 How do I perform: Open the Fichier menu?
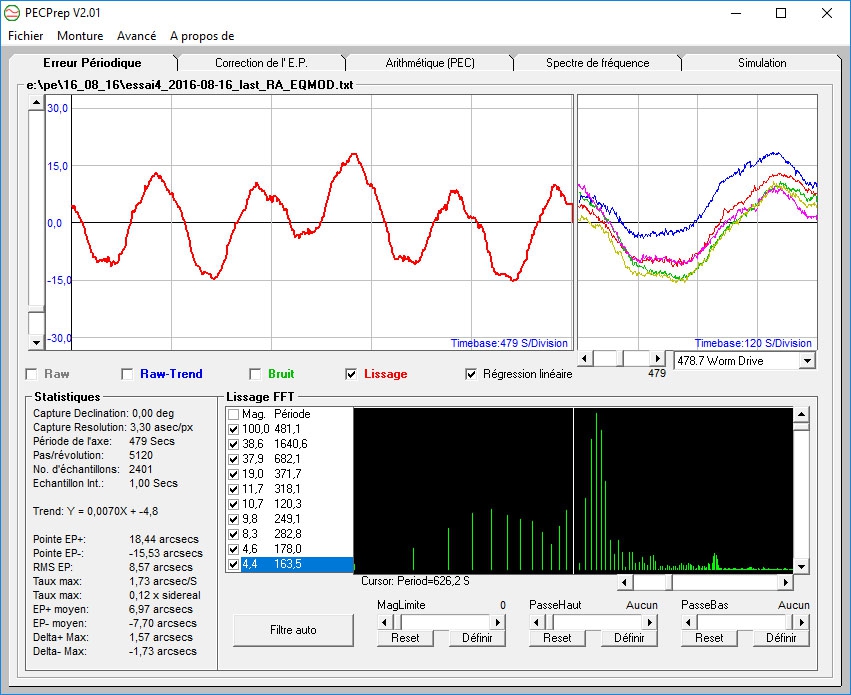click(26, 36)
